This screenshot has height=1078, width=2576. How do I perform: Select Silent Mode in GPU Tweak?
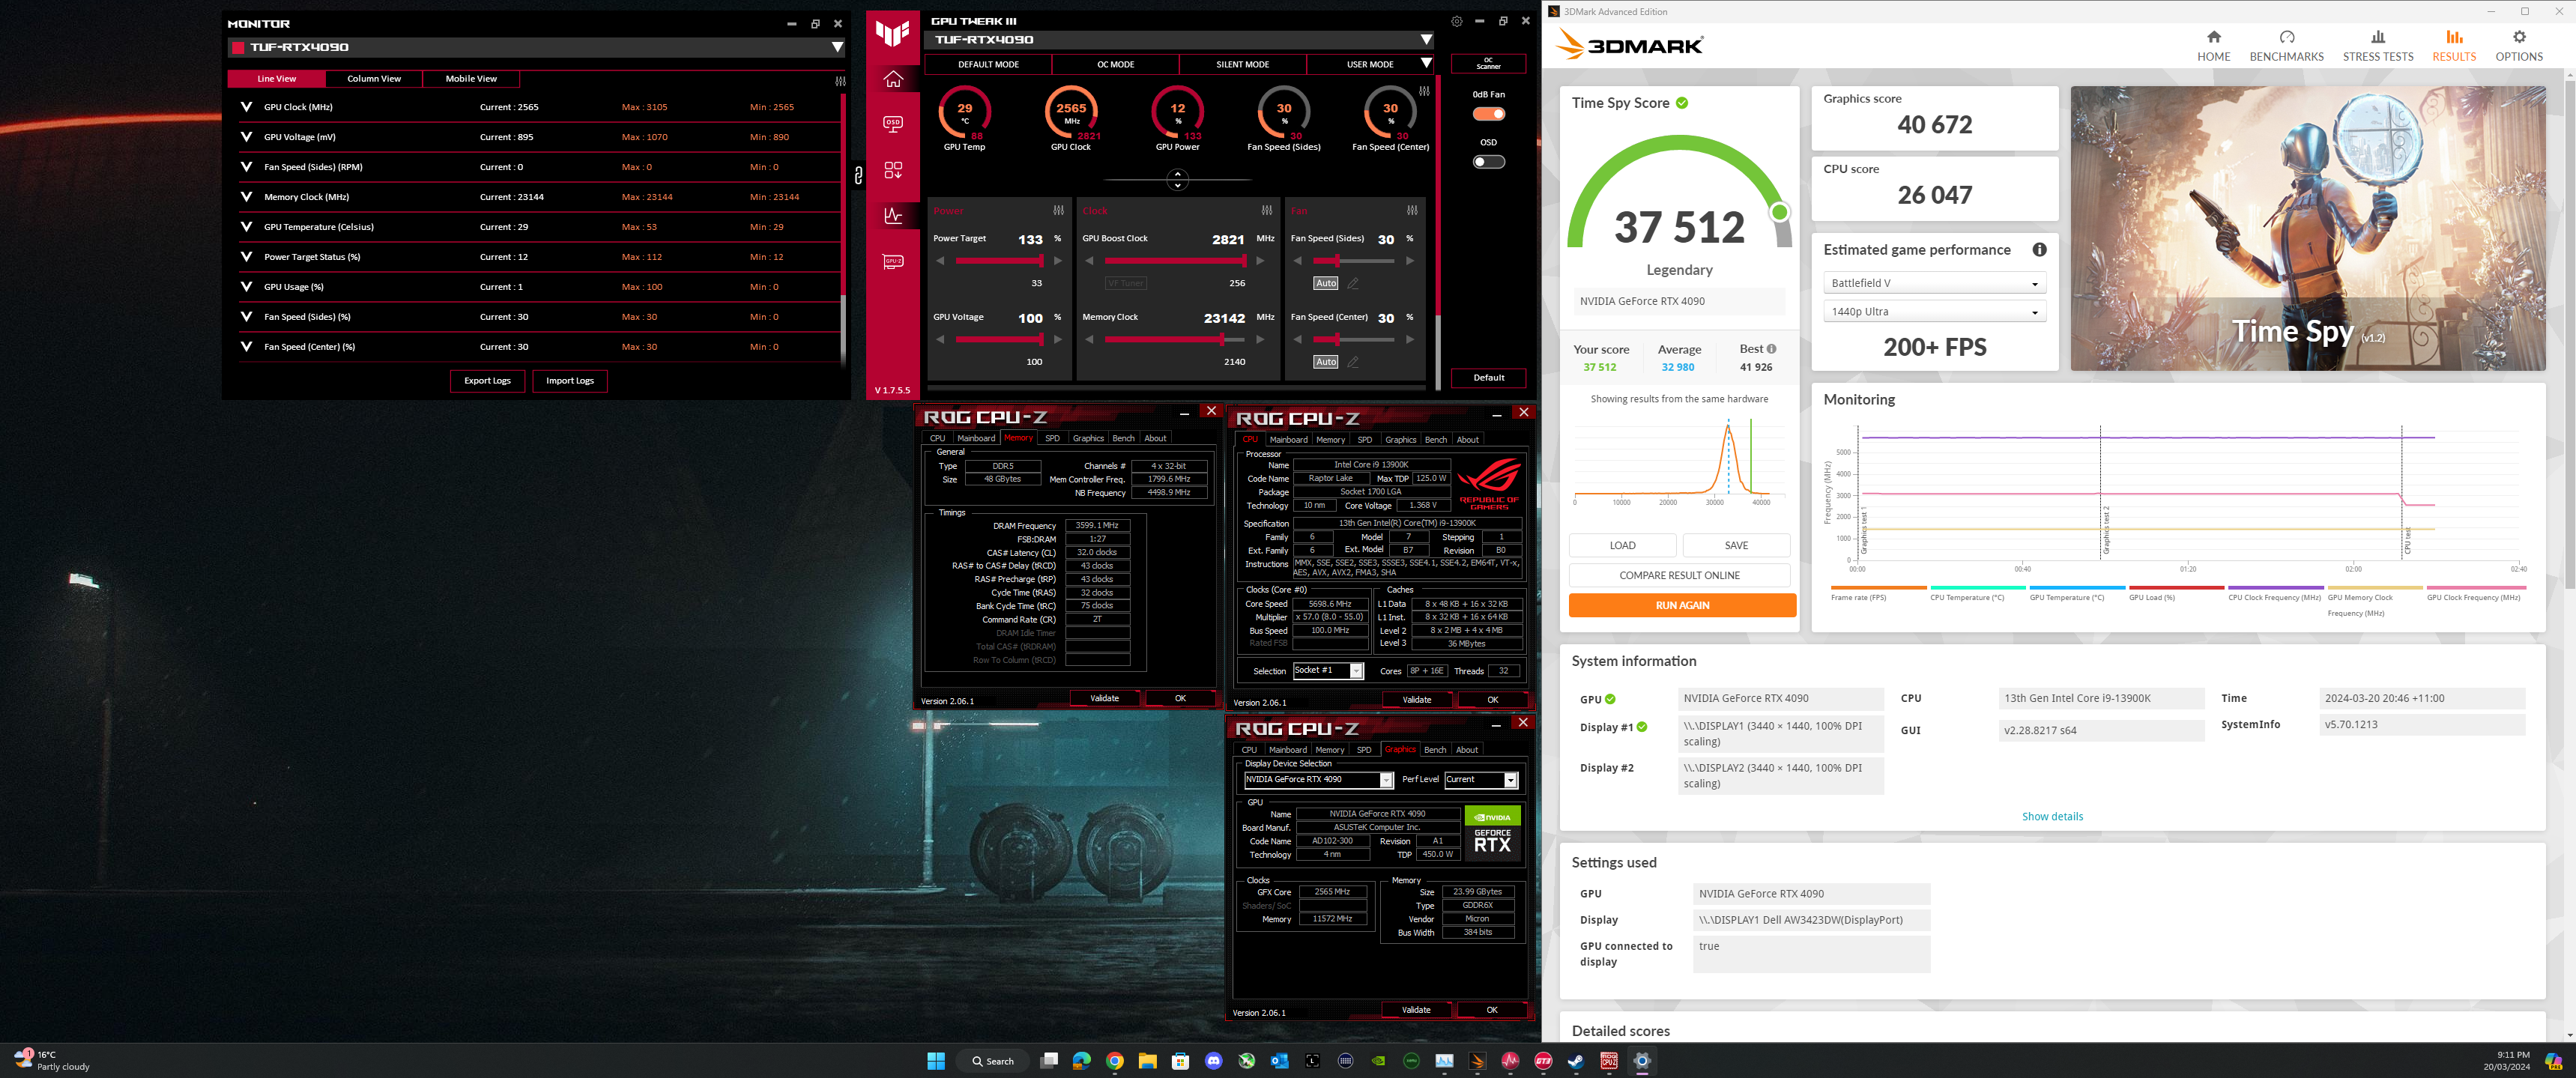[1242, 64]
